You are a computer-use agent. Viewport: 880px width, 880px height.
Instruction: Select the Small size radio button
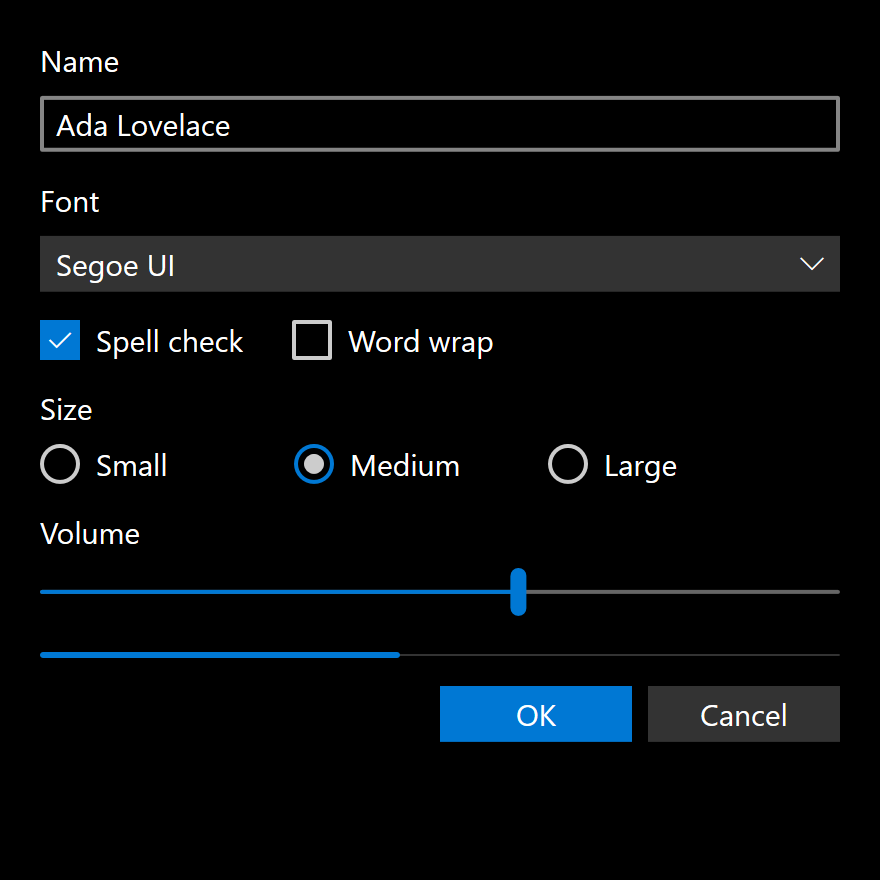tap(60, 464)
